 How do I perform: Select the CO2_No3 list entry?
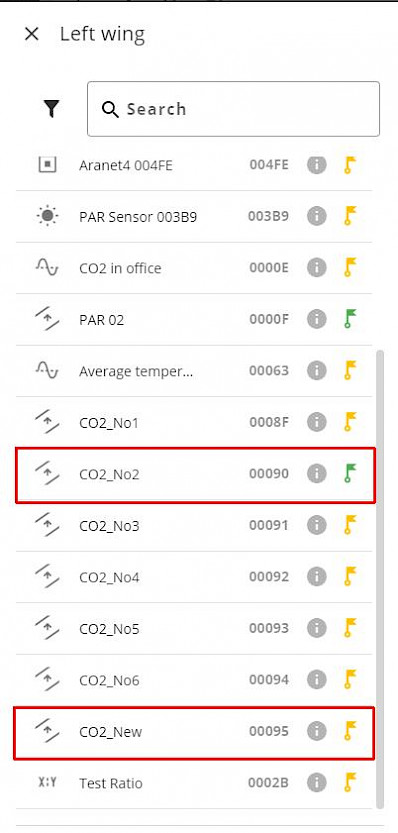pos(194,526)
